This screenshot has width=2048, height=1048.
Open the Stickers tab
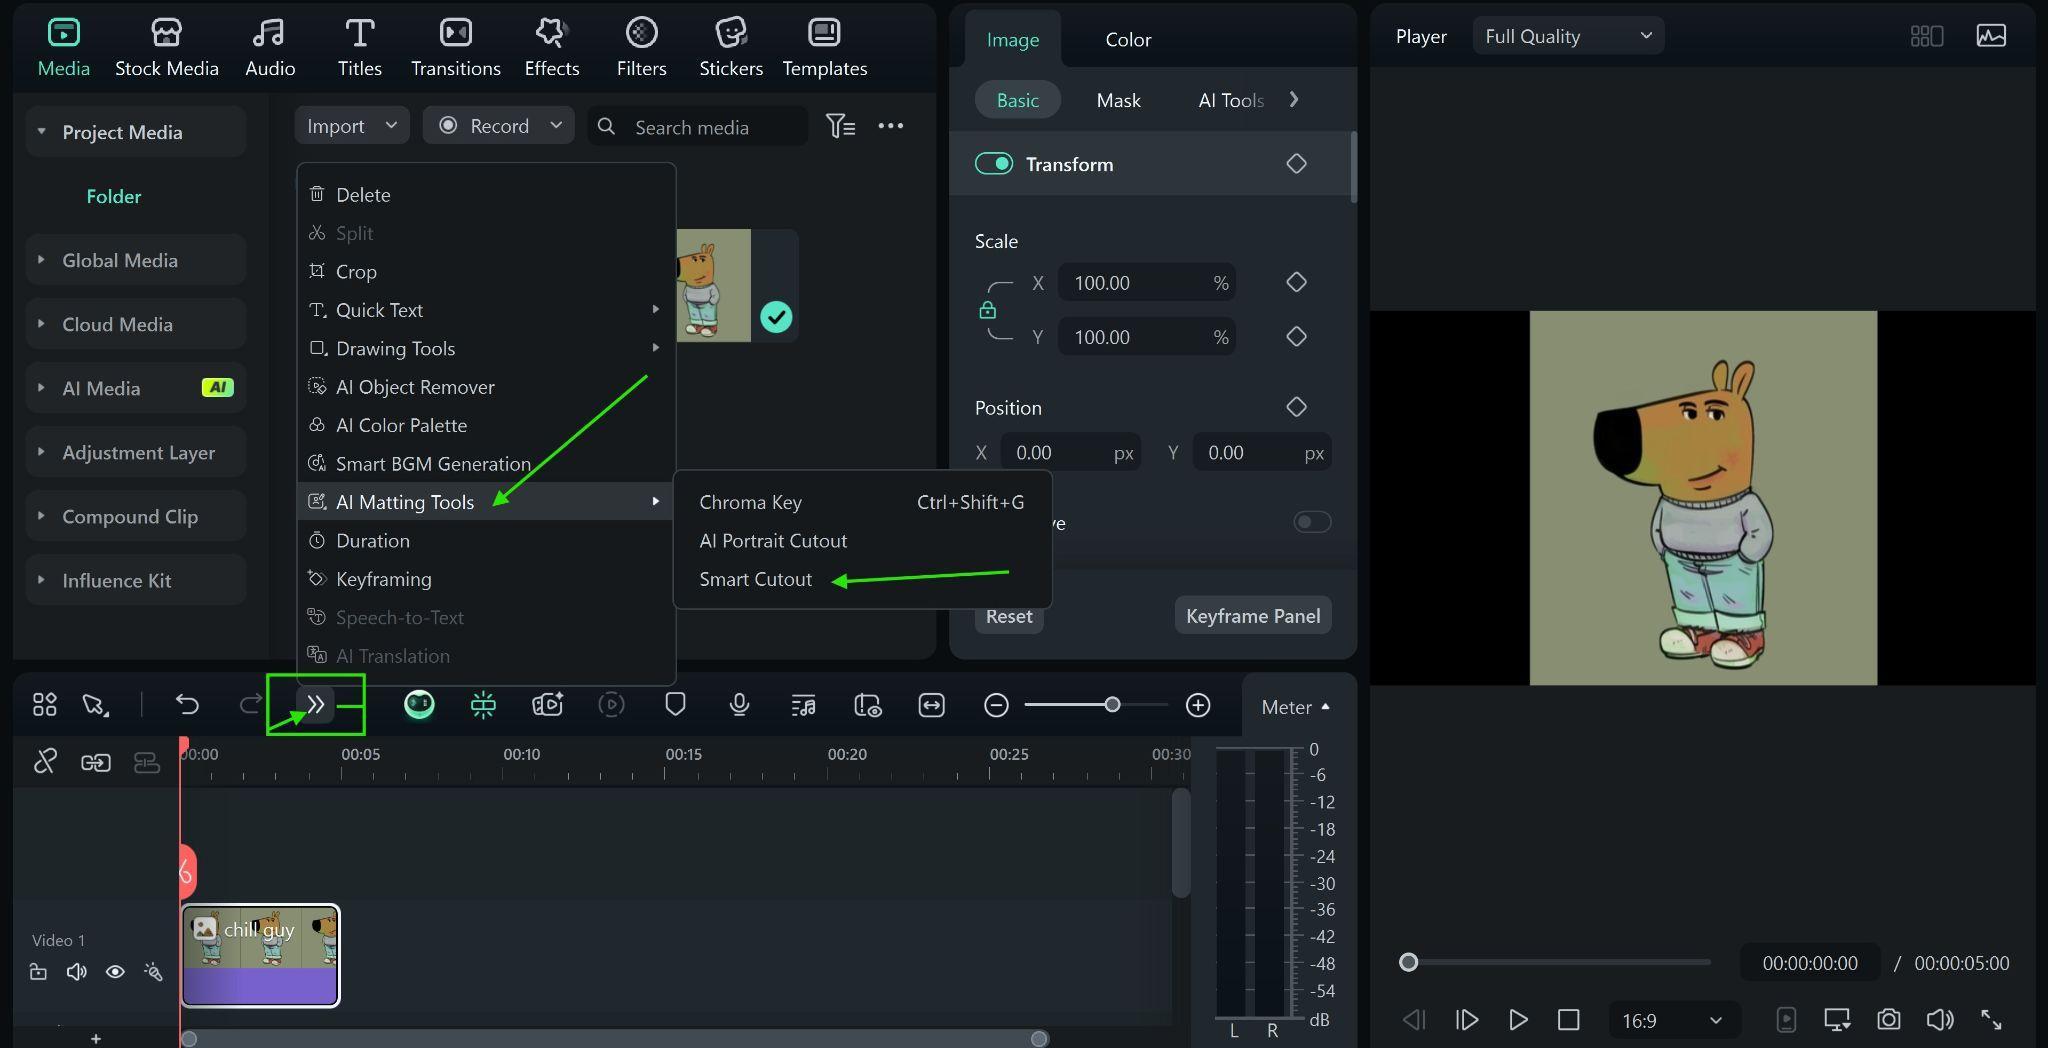coord(731,47)
